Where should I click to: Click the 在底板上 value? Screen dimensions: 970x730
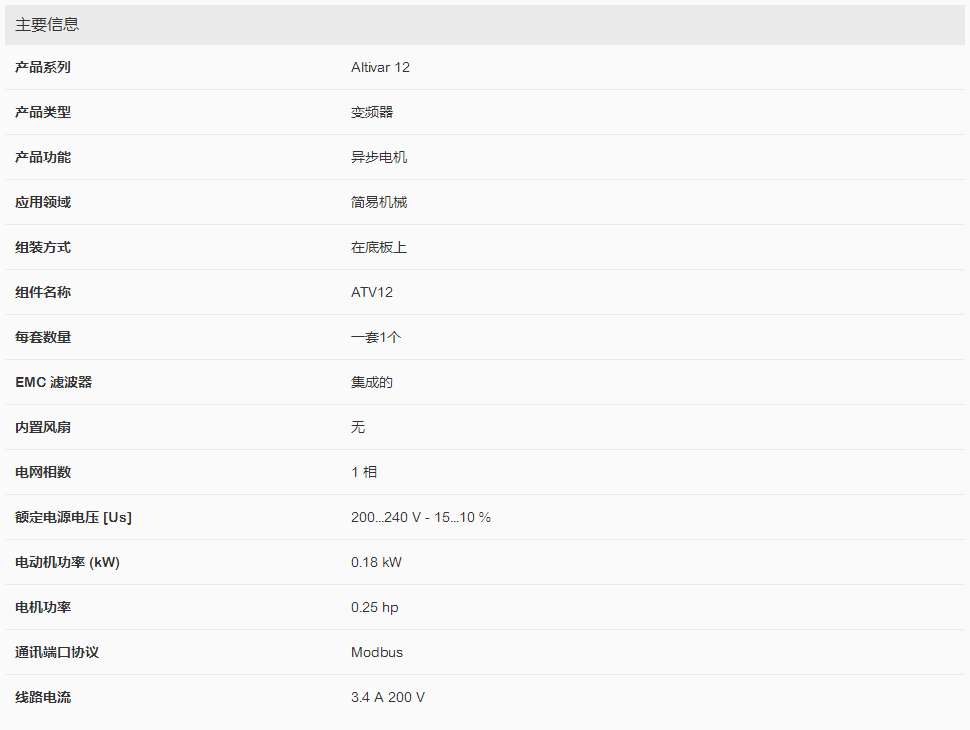pos(379,247)
